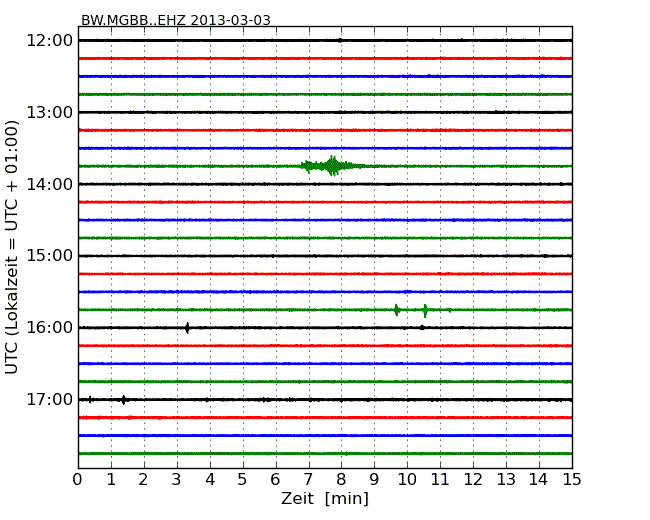Click the Zeit [min] axis label
Viewport: 650px width, 520px height.
coord(325,498)
